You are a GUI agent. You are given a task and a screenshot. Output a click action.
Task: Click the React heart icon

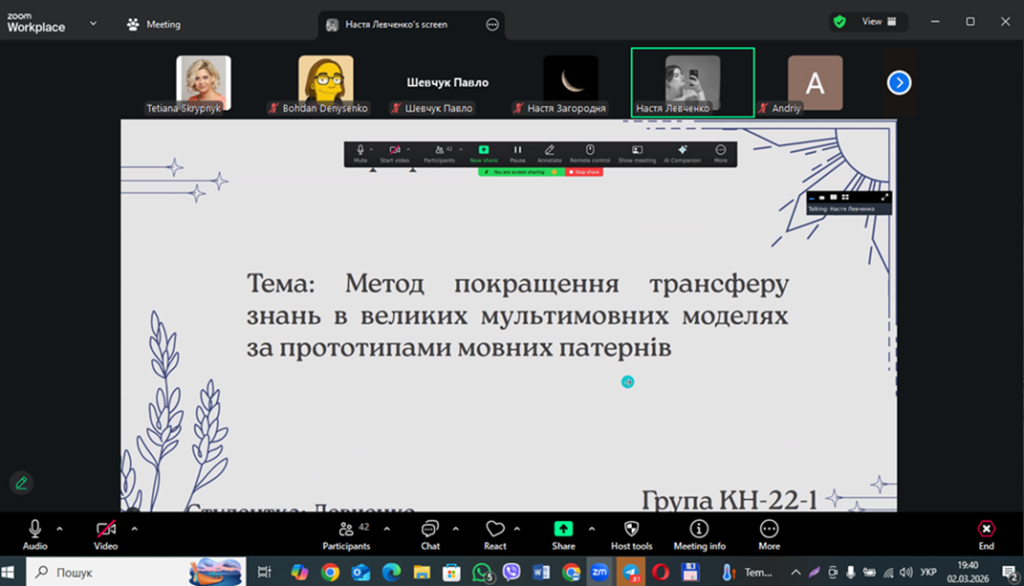(x=494, y=529)
